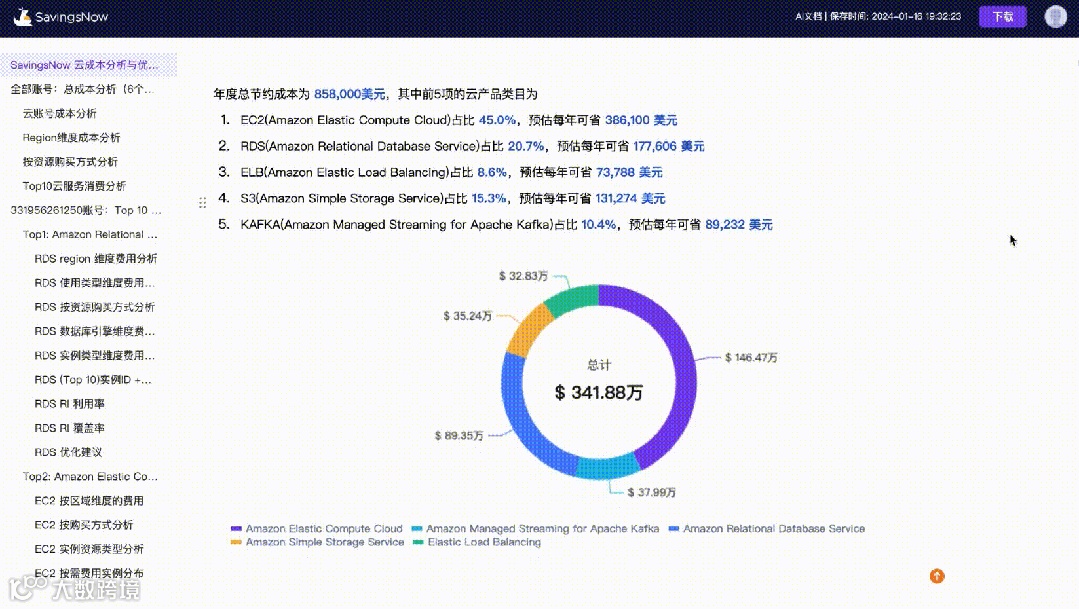1079x609 pixels.
Task: Click the 73,788 美元 ELB savings value
Action: coord(630,172)
